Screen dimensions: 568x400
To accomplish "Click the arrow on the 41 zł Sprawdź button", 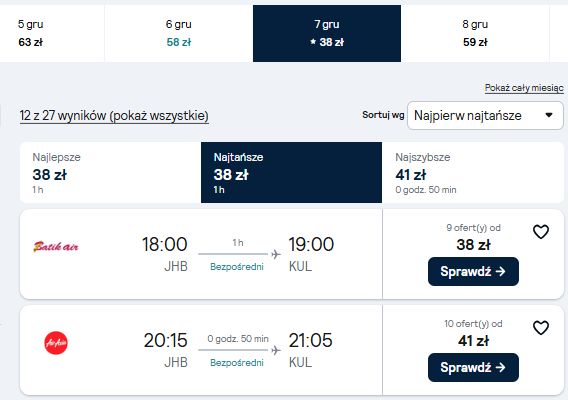I will [x=501, y=367].
